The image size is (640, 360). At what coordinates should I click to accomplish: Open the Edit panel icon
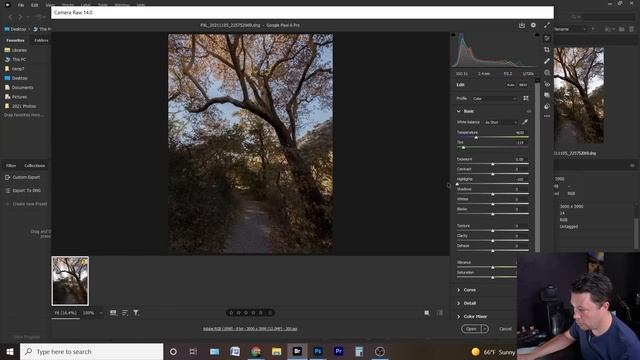click(547, 38)
